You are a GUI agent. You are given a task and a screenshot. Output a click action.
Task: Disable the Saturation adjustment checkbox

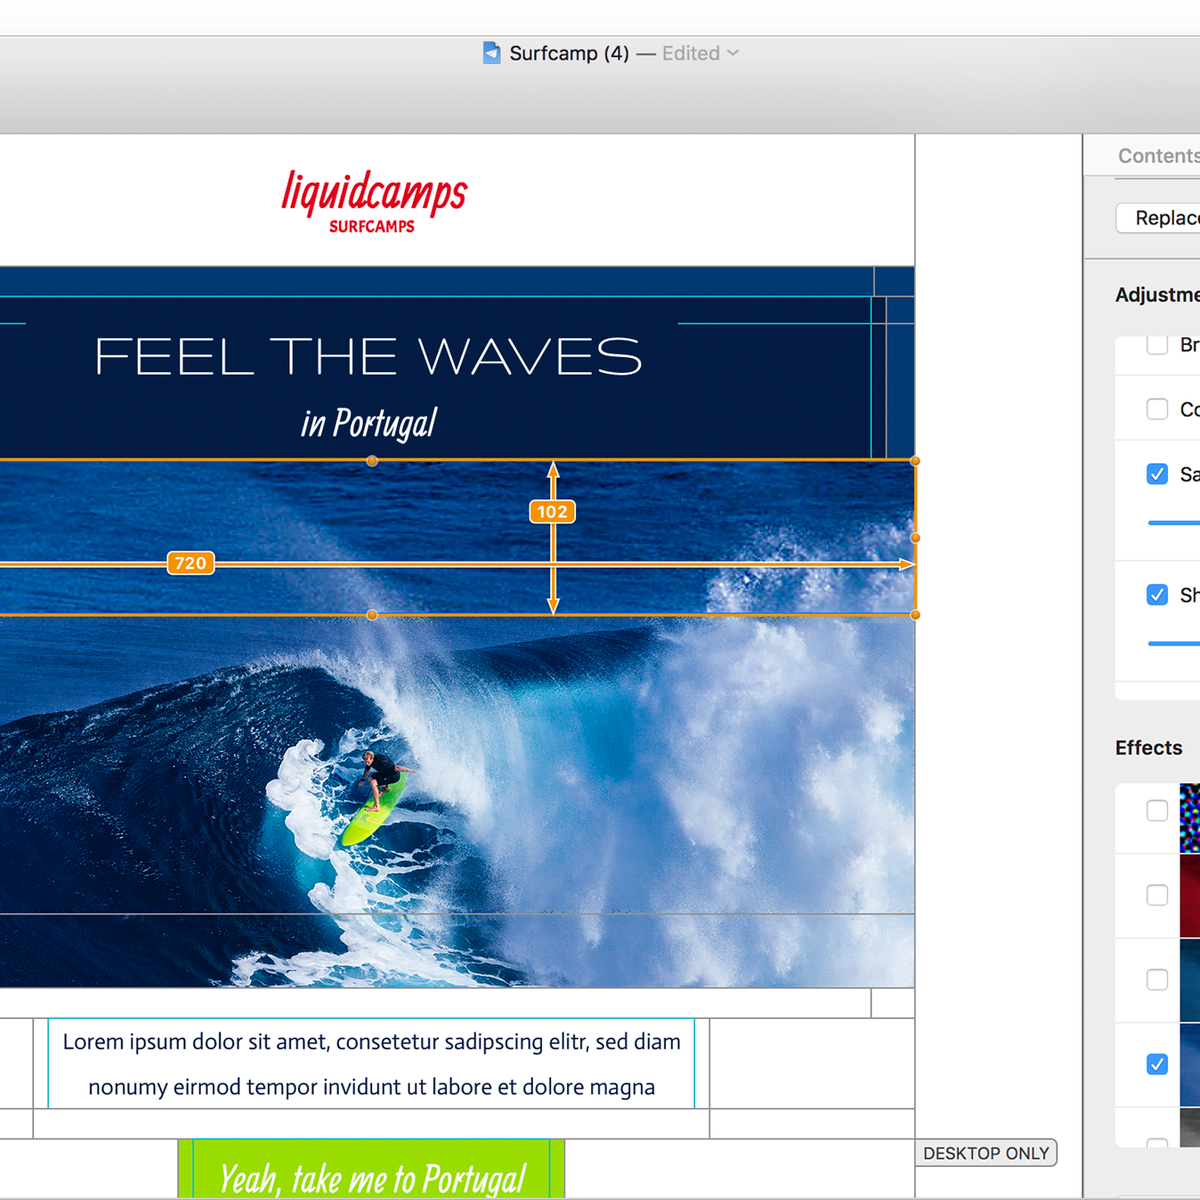[x=1157, y=474]
